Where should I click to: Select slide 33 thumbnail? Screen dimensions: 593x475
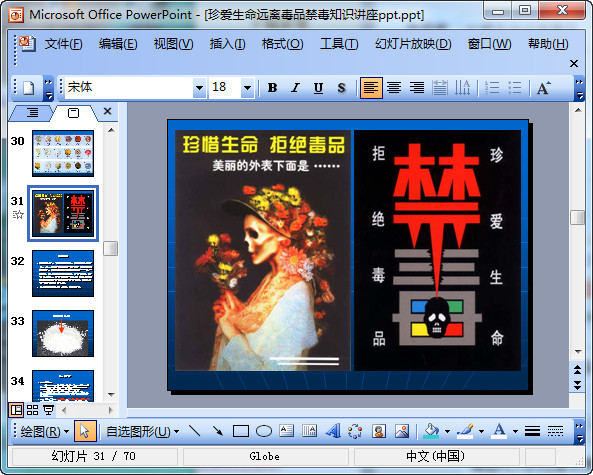click(x=63, y=333)
